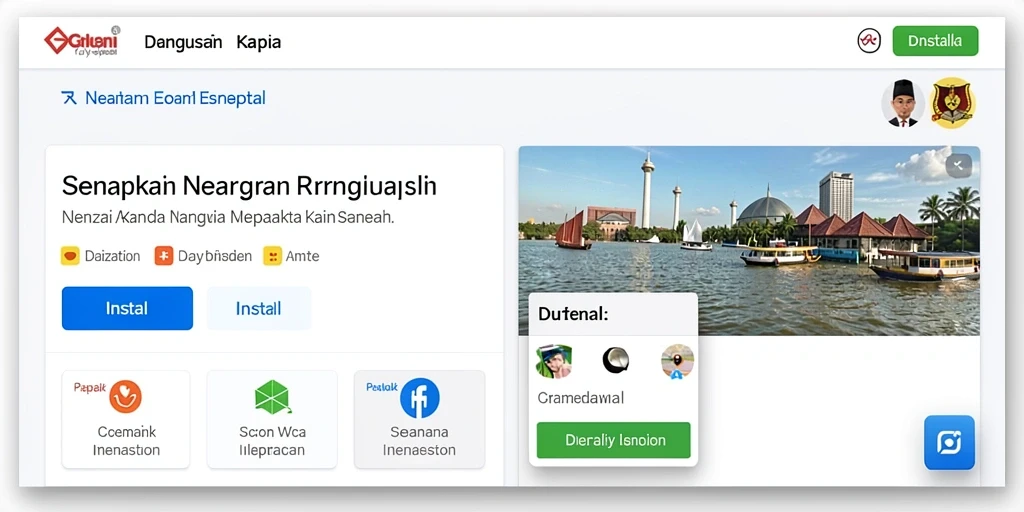Image resolution: width=1024 pixels, height=512 pixels.
Task: Click the green cube Scion Wca icon
Action: point(272,396)
